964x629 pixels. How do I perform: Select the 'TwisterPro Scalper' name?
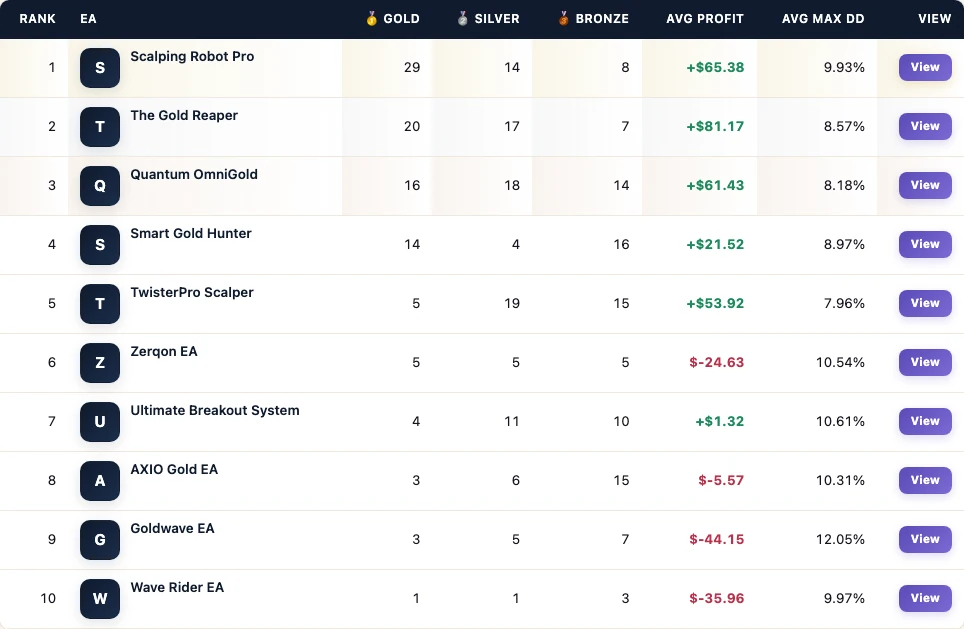(x=192, y=293)
